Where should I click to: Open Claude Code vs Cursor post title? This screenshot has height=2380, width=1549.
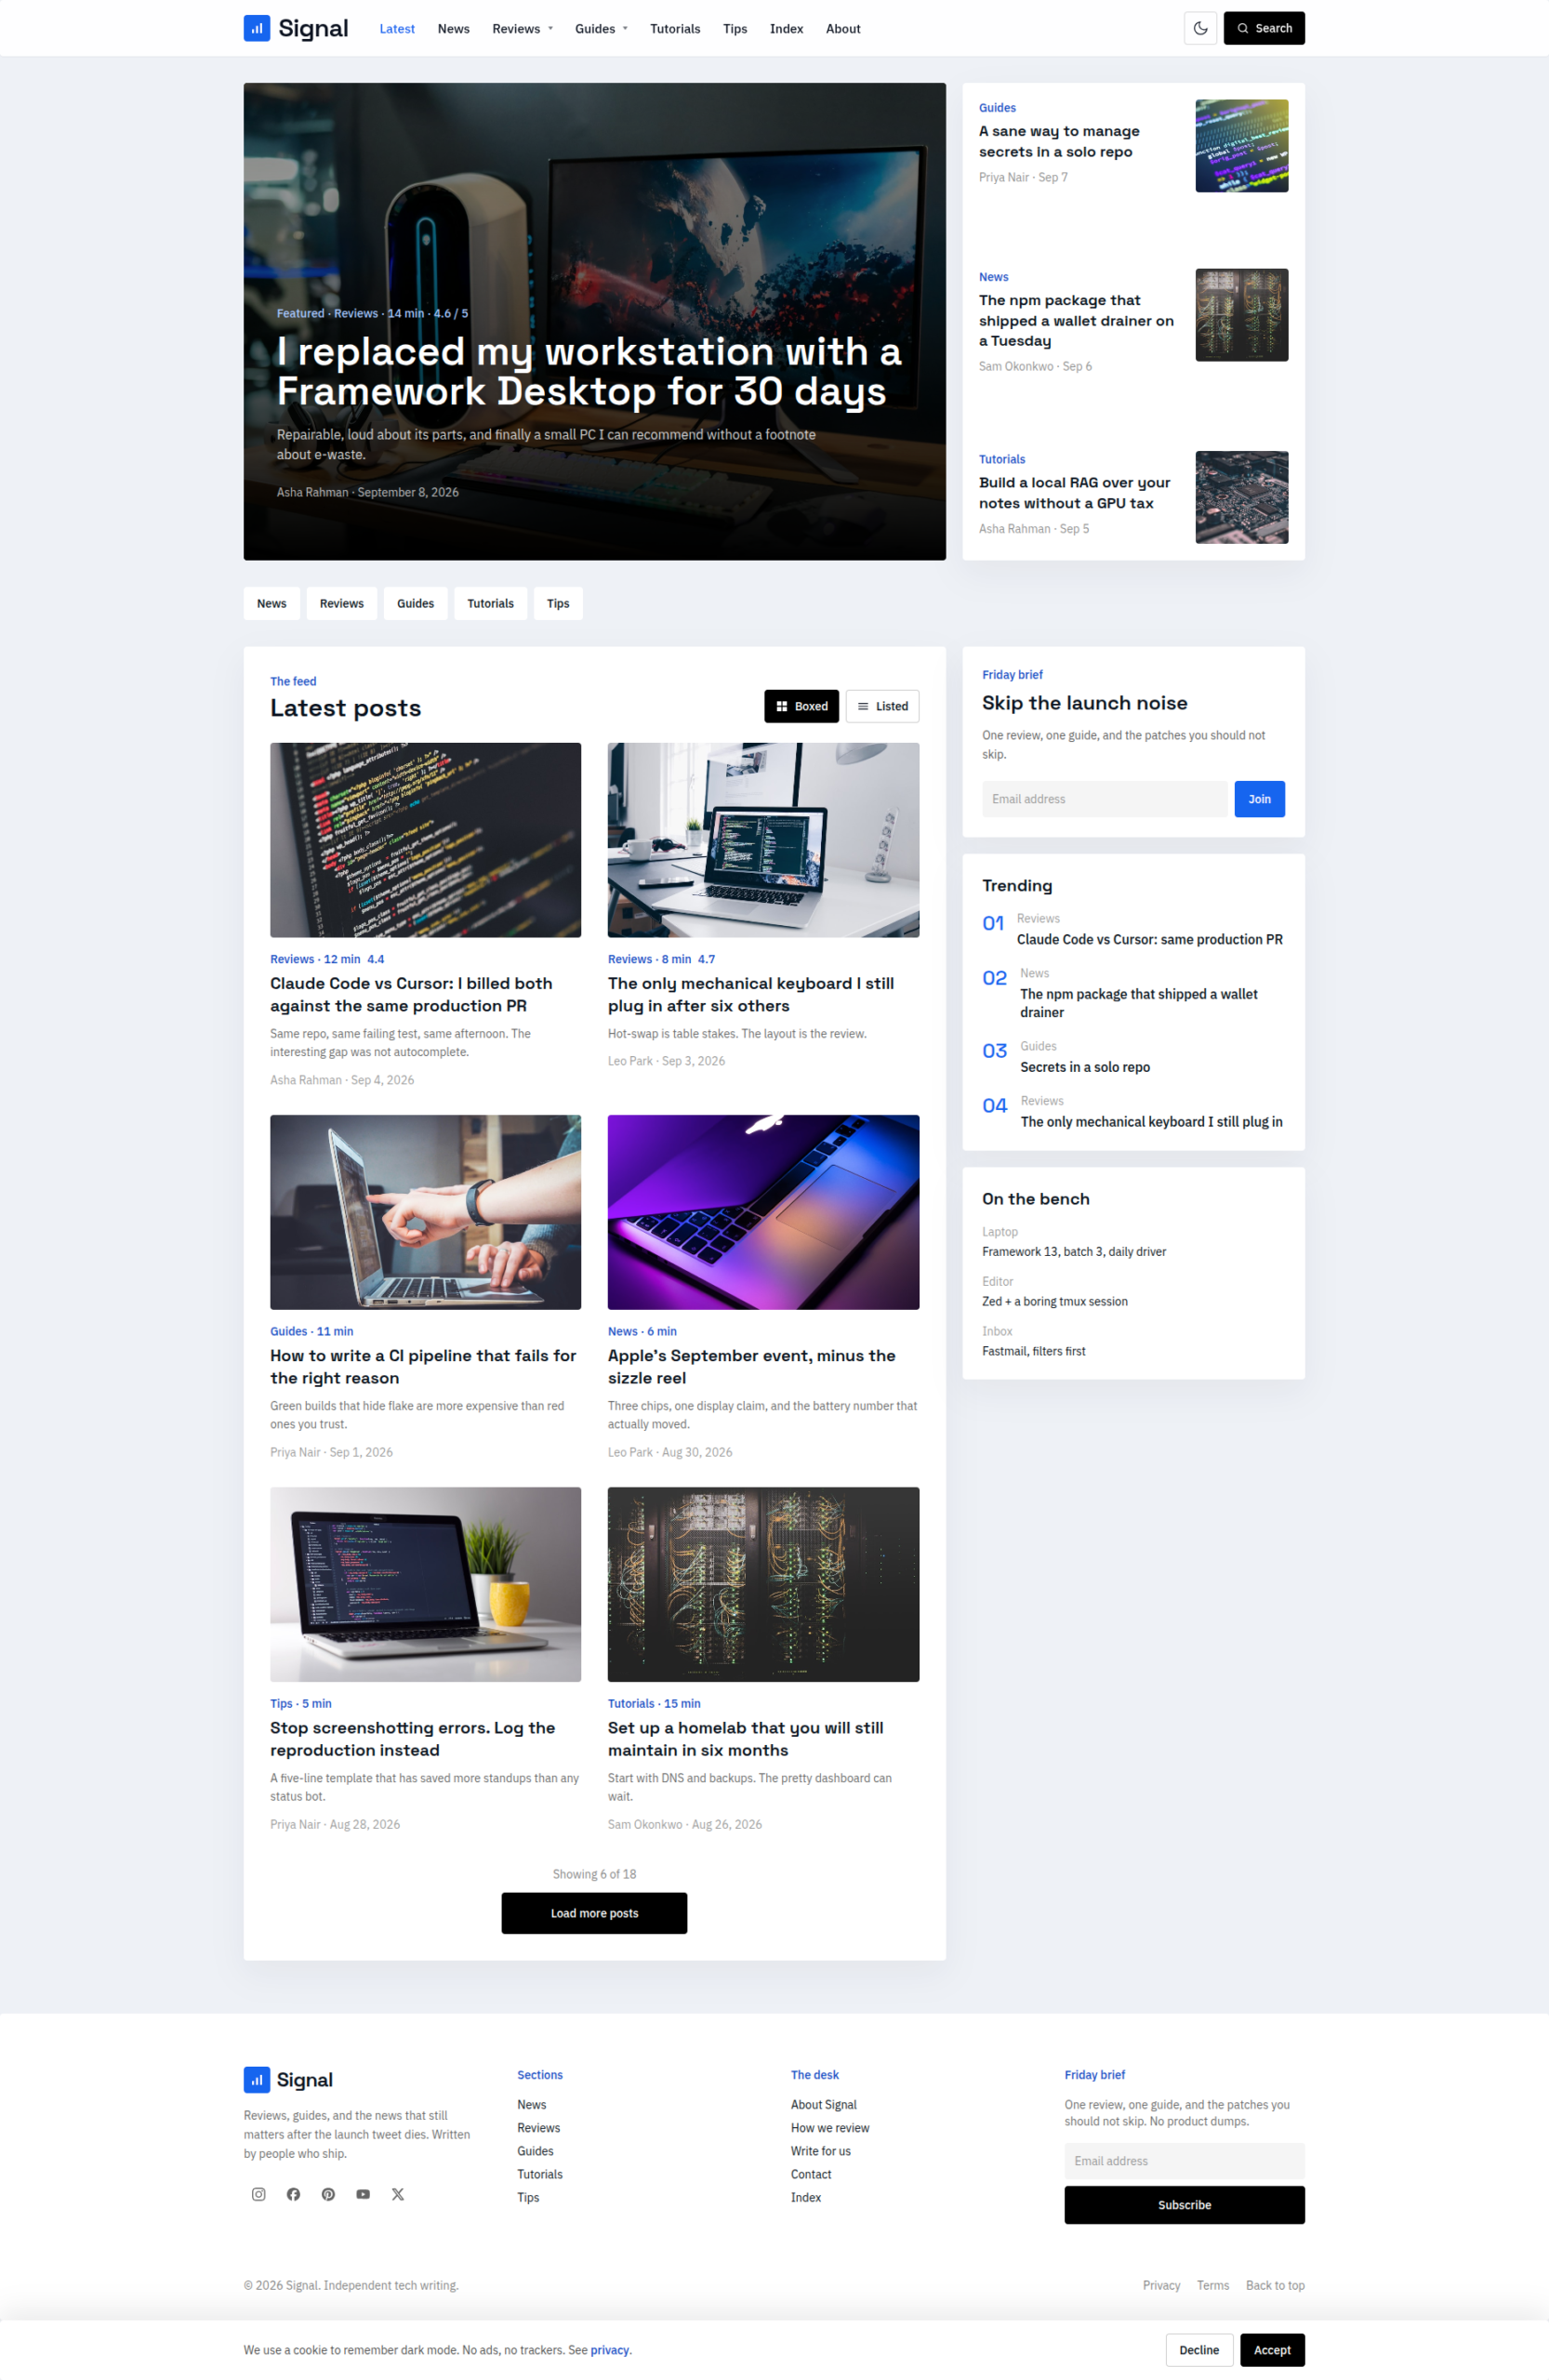point(411,995)
